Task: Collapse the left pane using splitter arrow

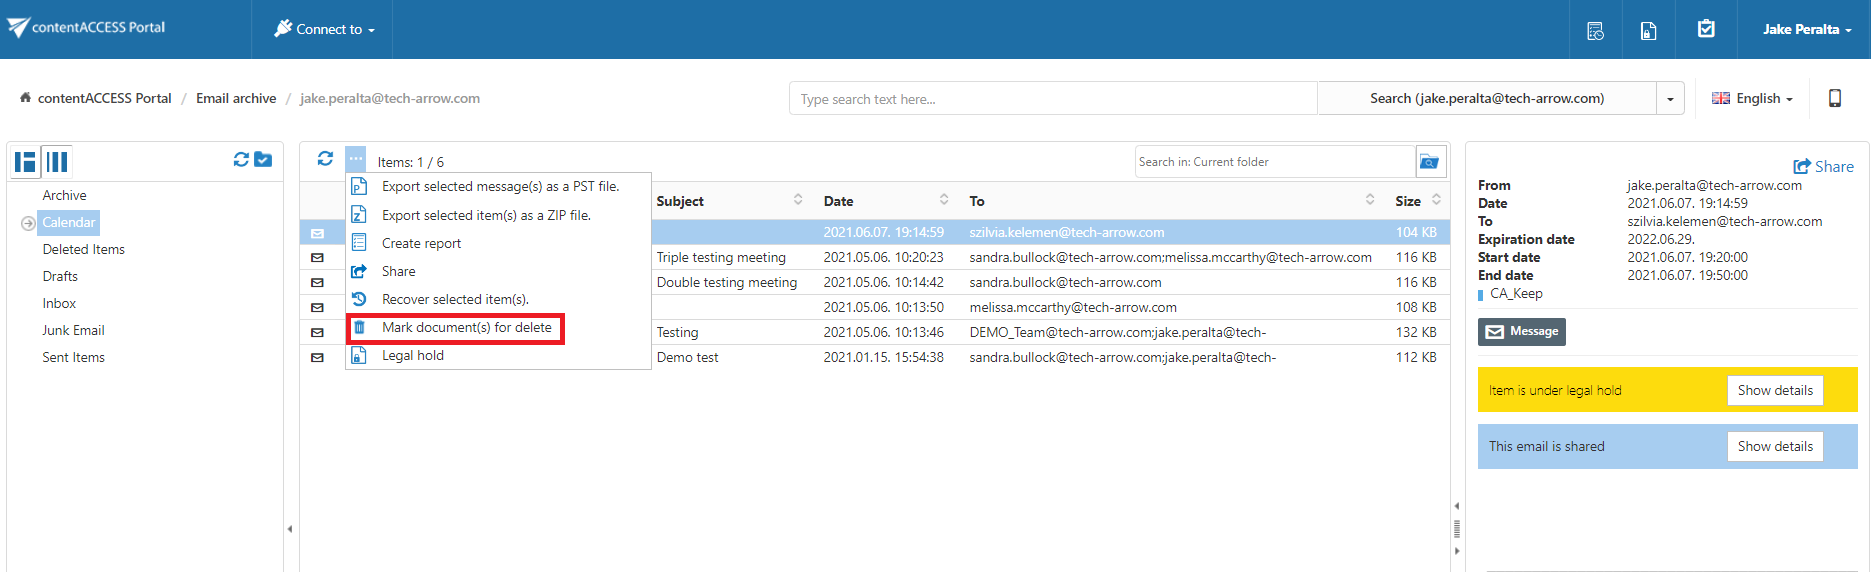Action: pyautogui.click(x=290, y=529)
